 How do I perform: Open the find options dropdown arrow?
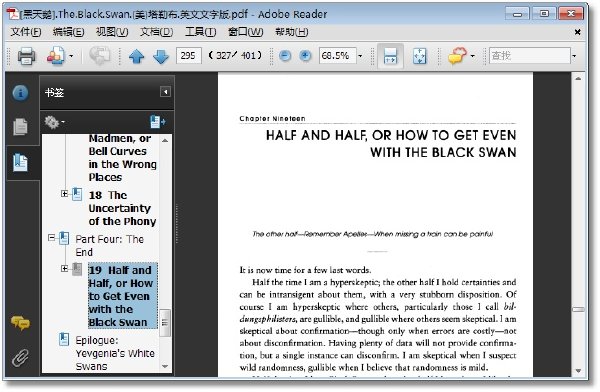click(x=574, y=56)
